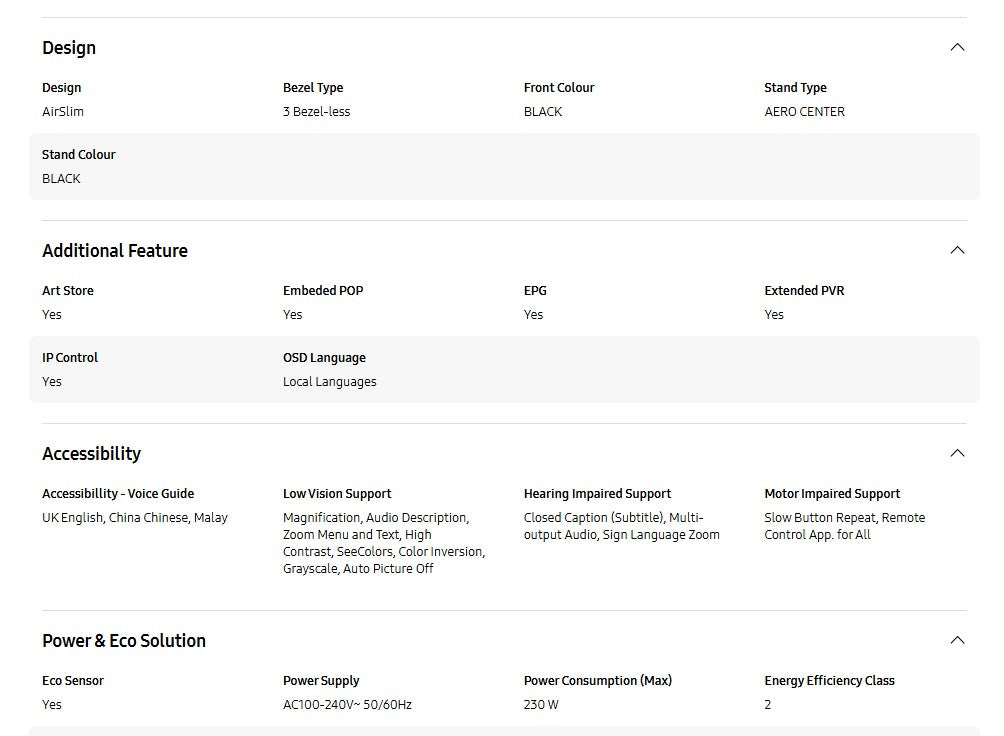Click the Low Vision Support label

(337, 494)
